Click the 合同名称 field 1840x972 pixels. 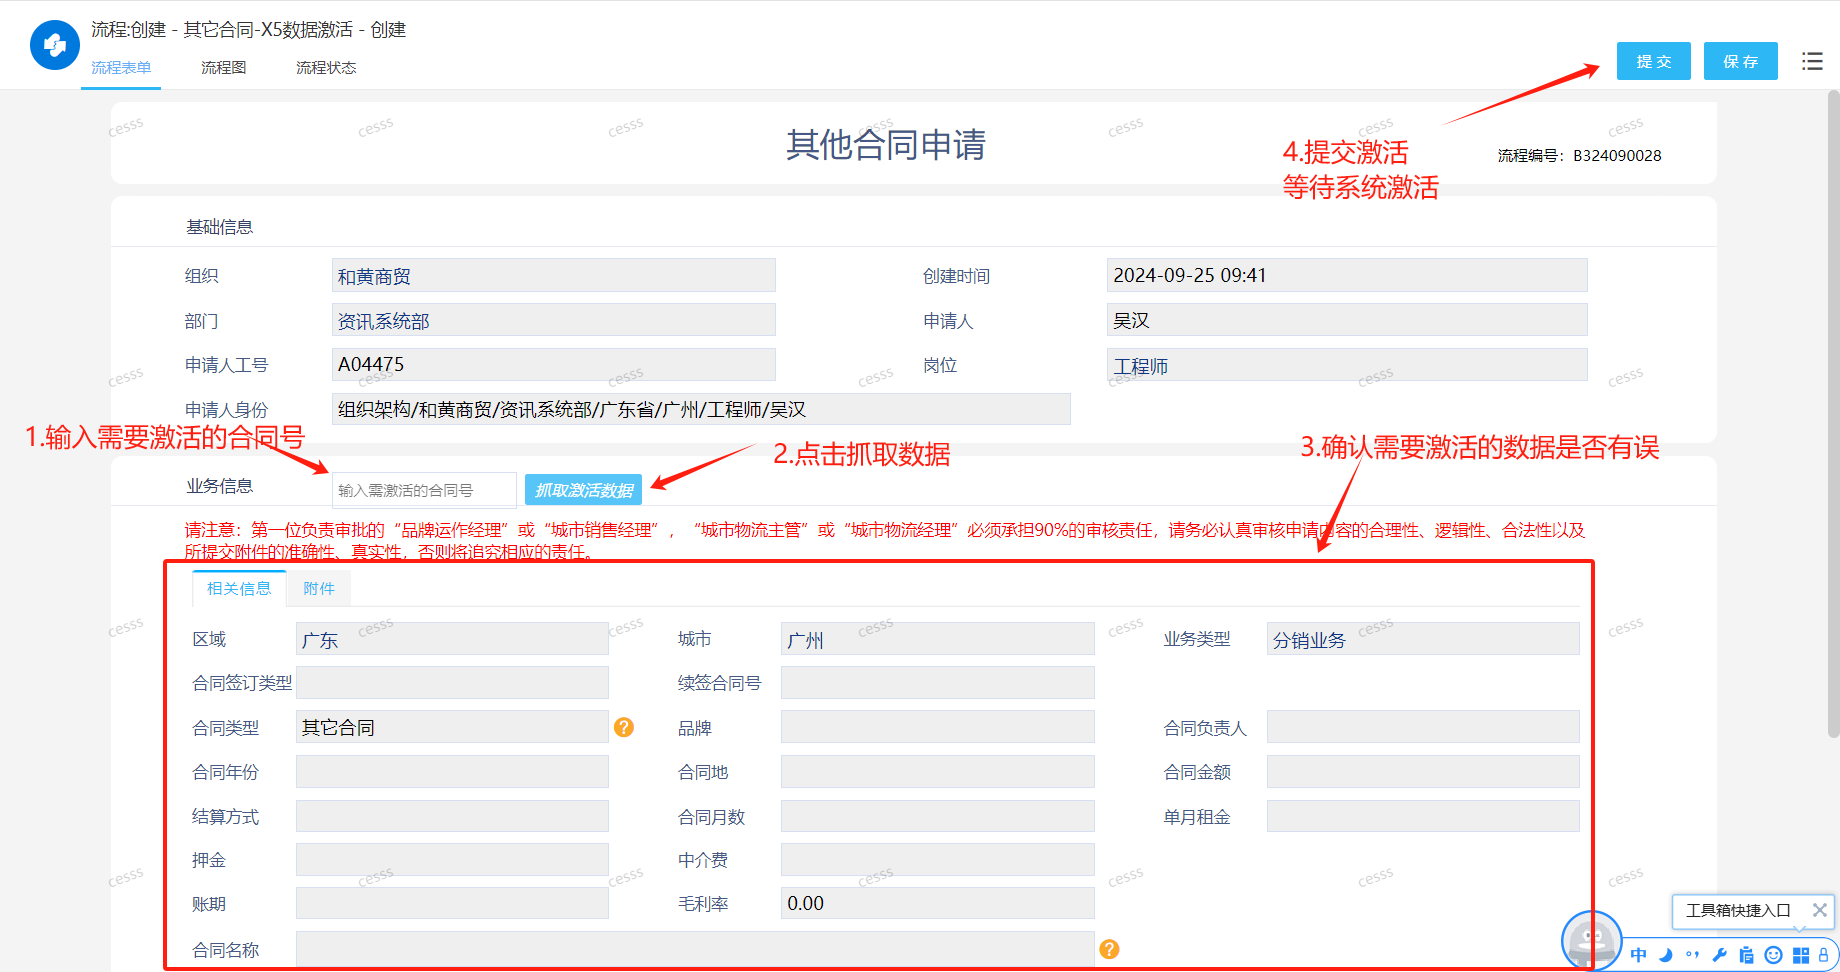point(695,949)
